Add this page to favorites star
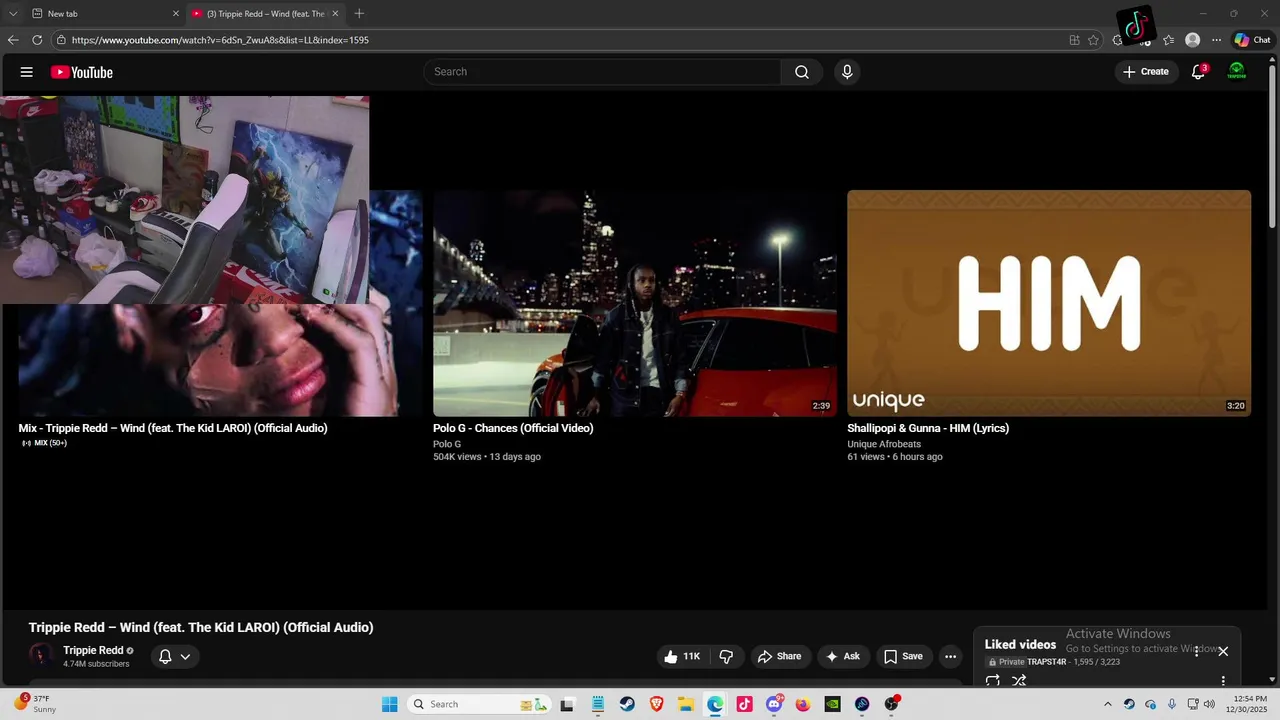 (1093, 40)
